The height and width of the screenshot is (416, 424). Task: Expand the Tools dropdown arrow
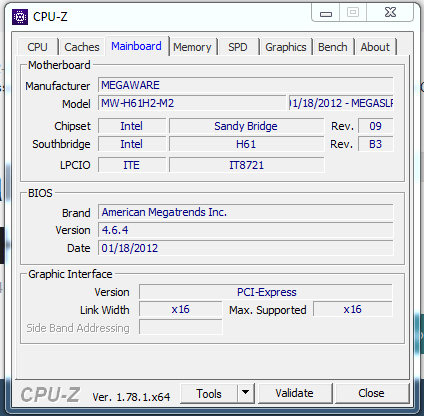tap(246, 394)
